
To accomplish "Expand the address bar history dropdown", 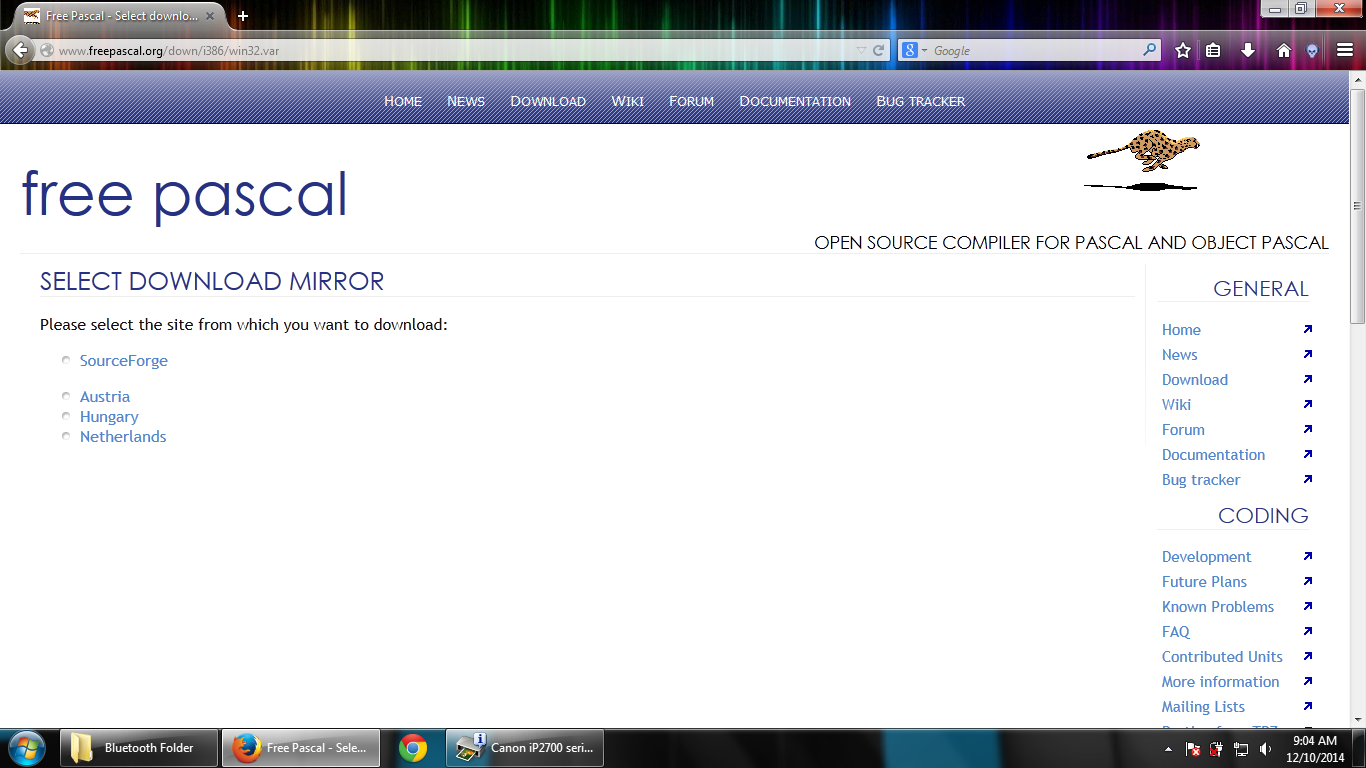I will pos(860,49).
